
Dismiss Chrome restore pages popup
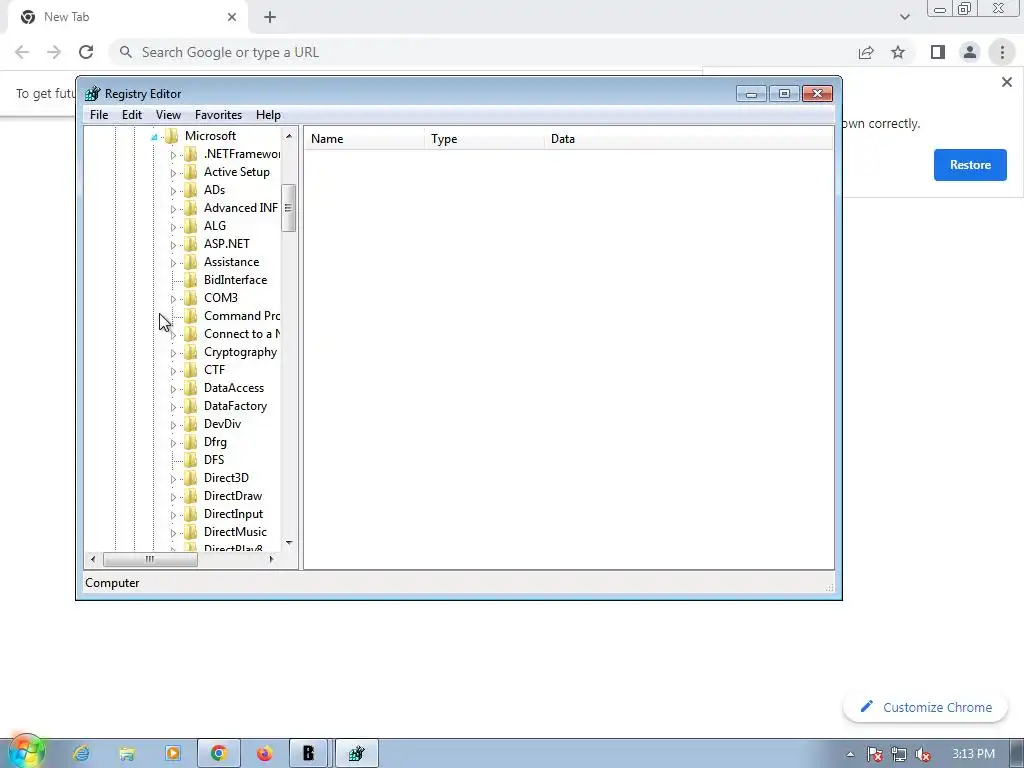(x=1006, y=82)
